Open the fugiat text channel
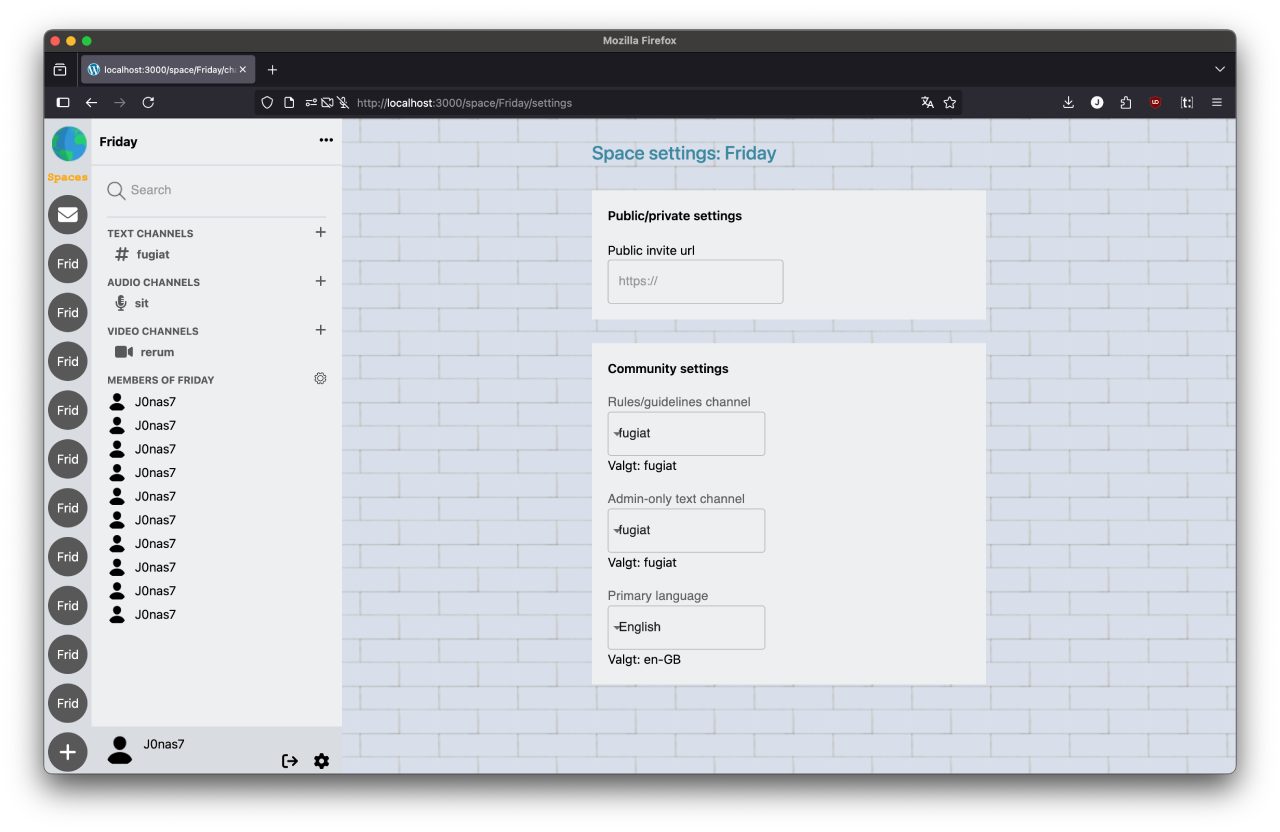This screenshot has width=1280, height=832. pyautogui.click(x=152, y=255)
